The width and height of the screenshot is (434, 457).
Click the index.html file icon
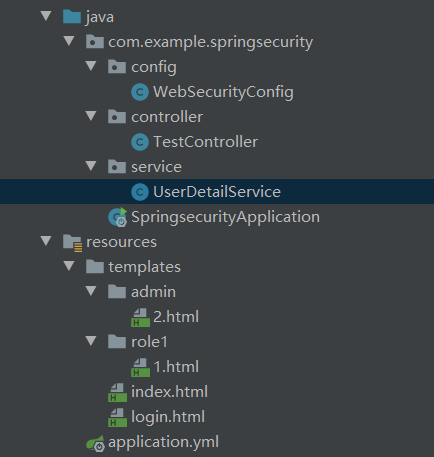tap(117, 392)
